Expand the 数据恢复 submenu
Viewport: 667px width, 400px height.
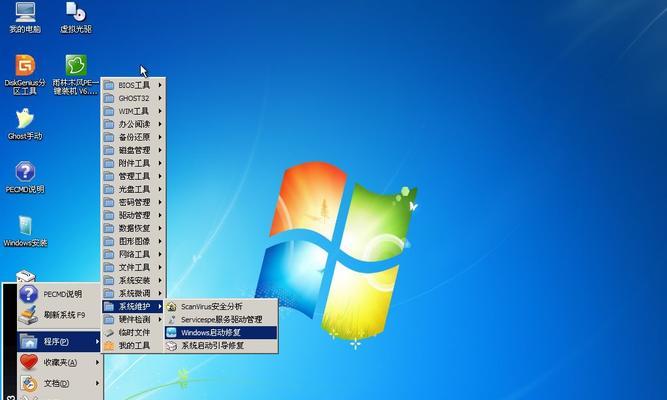133,228
